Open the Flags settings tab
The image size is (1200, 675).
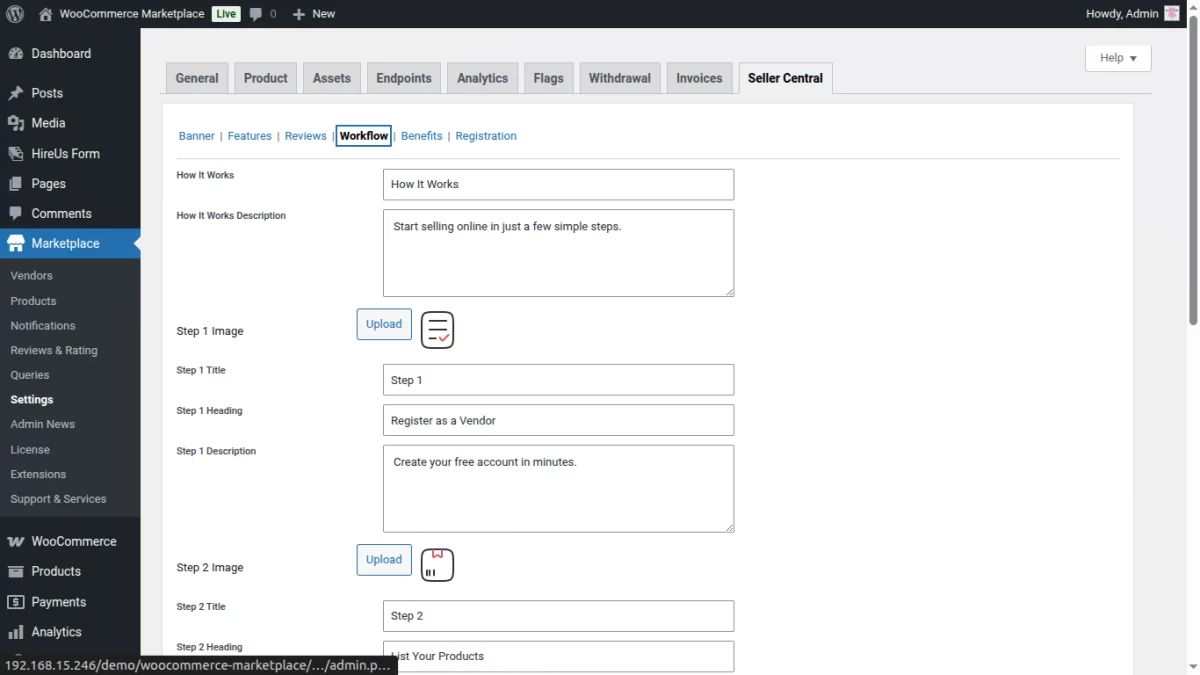point(548,77)
